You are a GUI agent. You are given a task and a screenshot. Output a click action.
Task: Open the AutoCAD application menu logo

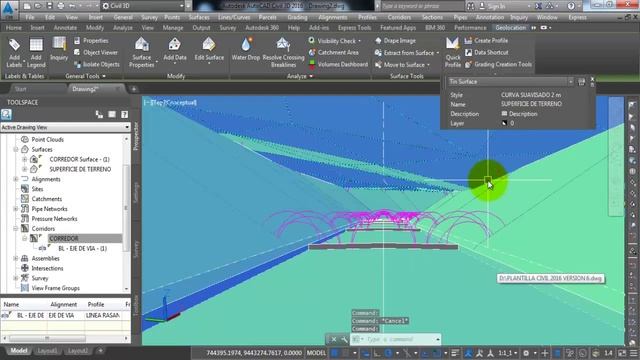pos(9,9)
